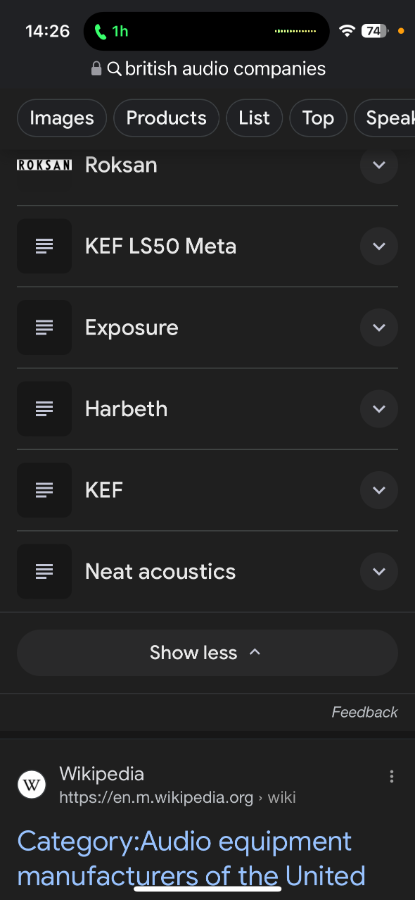The width and height of the screenshot is (415, 900).
Task: Tap the Wikipedia favicon
Action: click(x=32, y=785)
